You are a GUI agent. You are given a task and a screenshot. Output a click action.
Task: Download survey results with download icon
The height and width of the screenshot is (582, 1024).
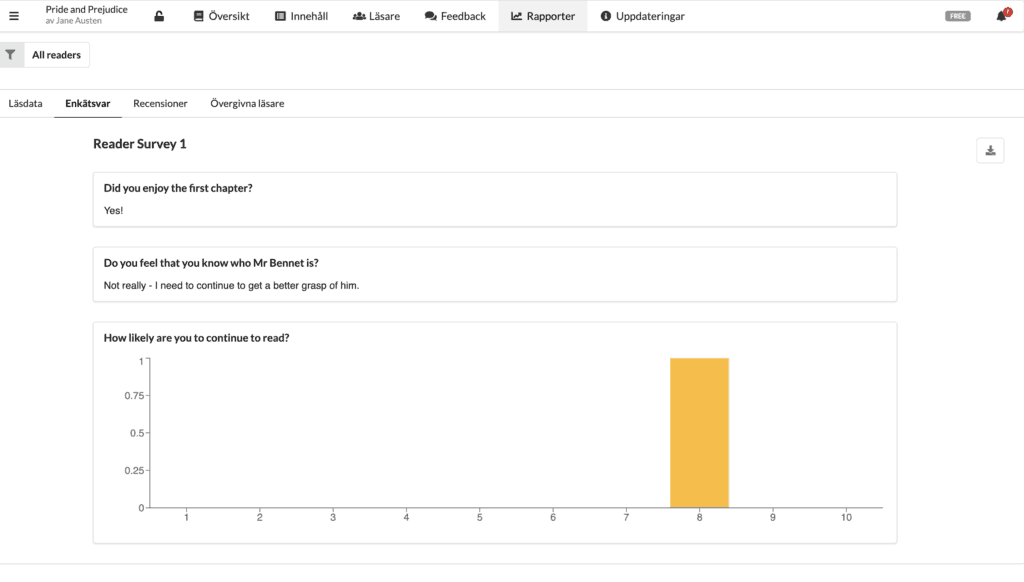point(990,150)
